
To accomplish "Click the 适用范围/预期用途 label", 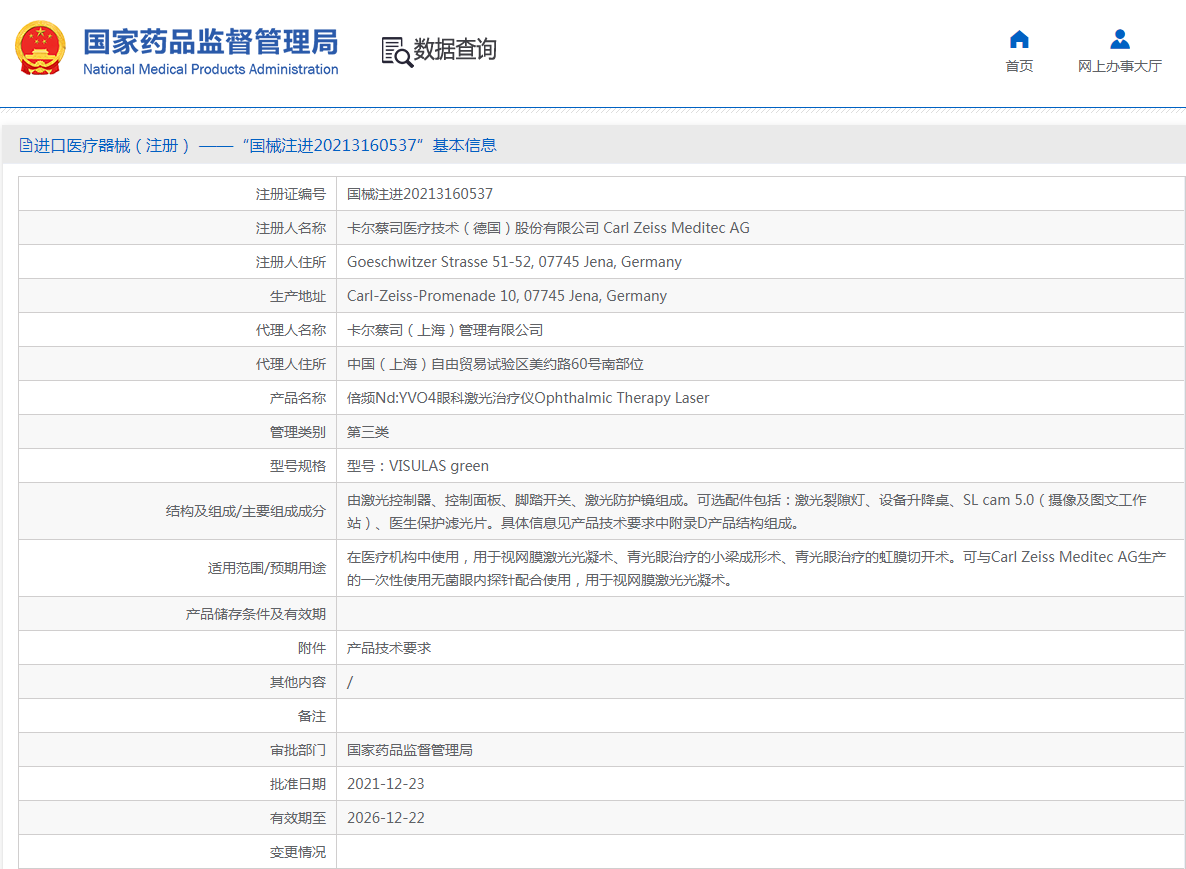I will click(x=266, y=568).
